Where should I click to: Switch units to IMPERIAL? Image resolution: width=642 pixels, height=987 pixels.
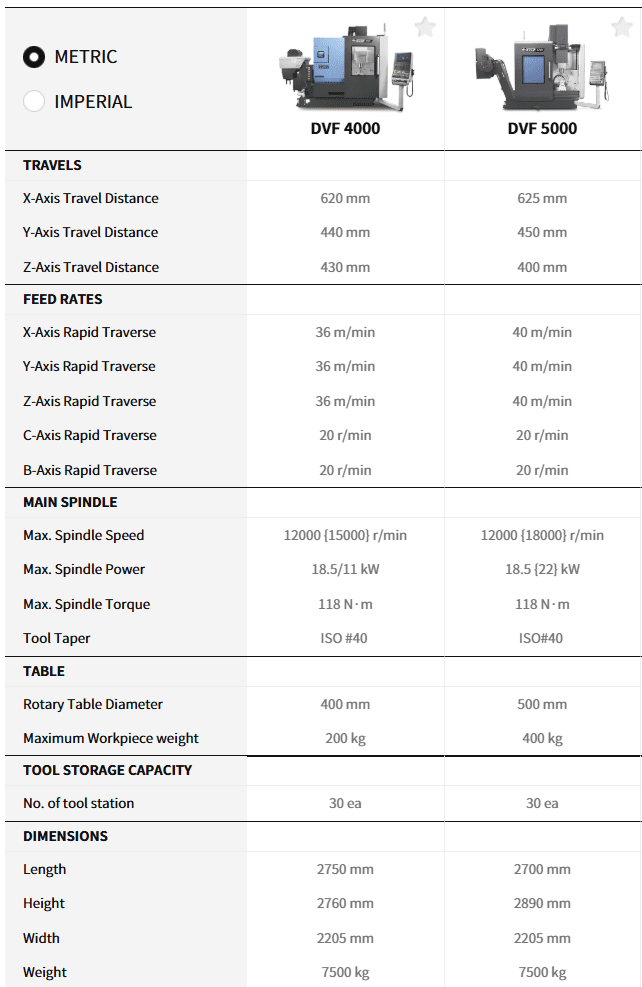34,101
